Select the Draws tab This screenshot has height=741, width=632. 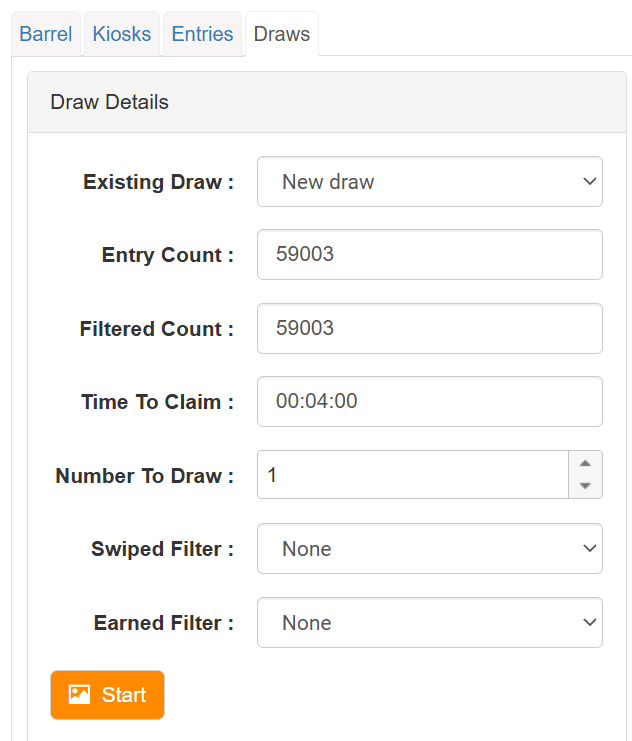point(281,34)
